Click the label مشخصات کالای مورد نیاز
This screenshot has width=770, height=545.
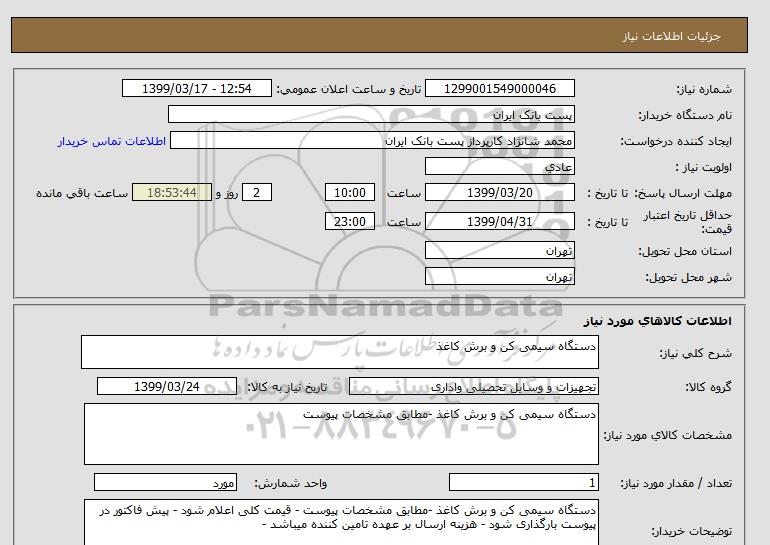coord(667,435)
